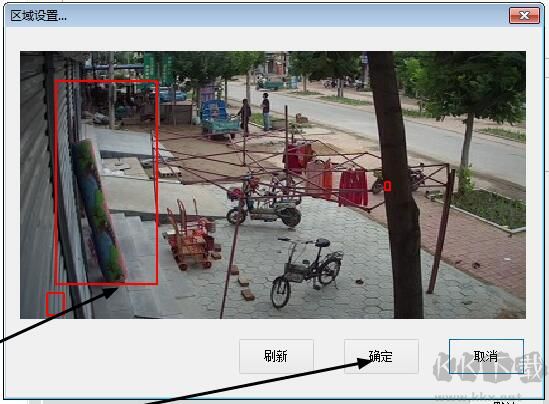Close the 区域设置 dialog window
This screenshot has width=549, height=404.
click(x=524, y=15)
